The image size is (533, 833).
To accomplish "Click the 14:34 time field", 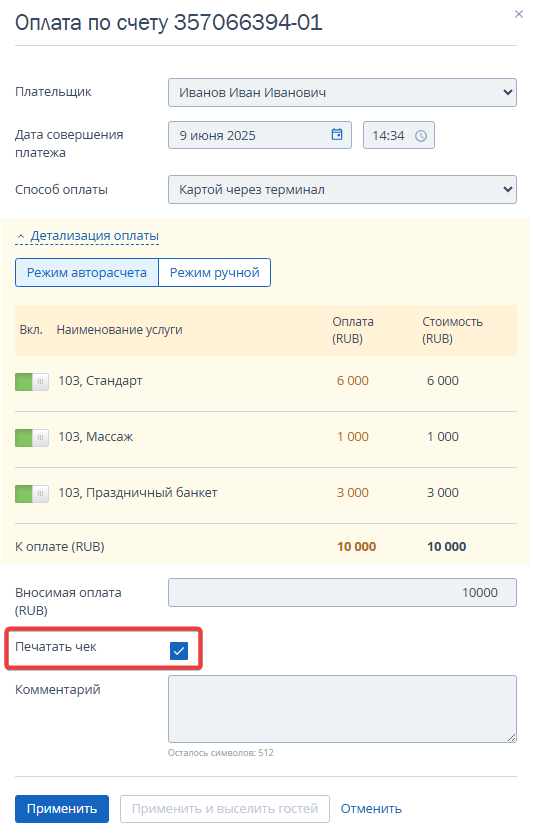I will [399, 135].
